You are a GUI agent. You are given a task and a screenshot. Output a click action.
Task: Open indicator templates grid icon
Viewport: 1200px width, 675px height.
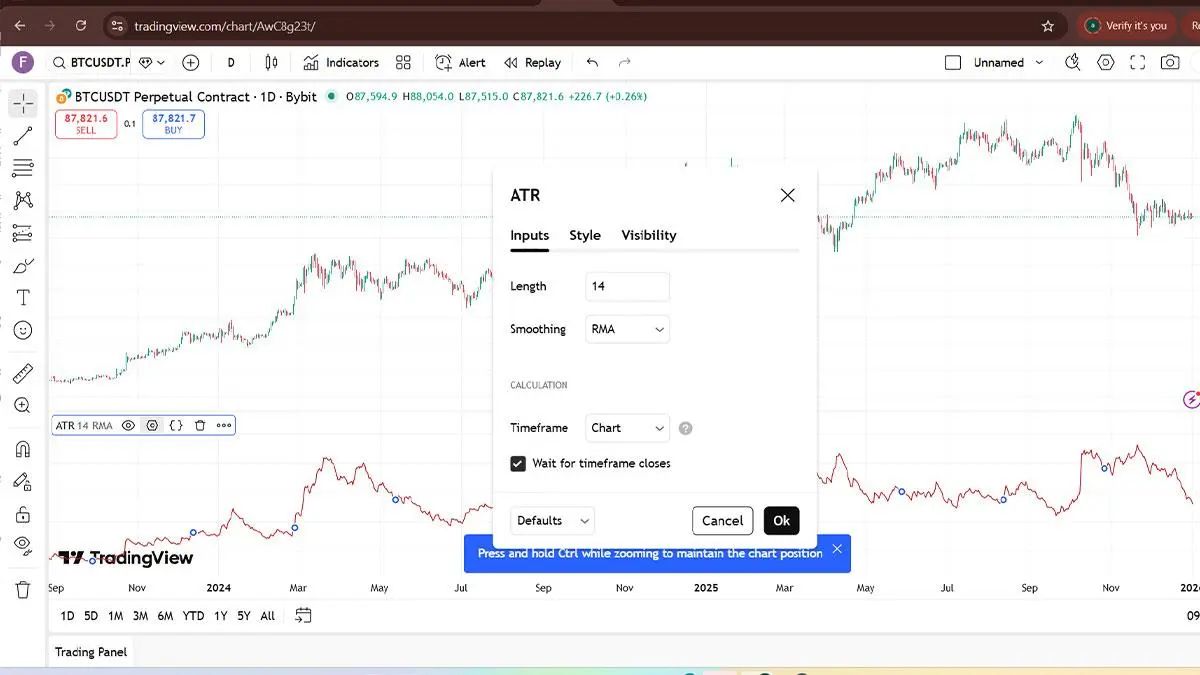[x=403, y=62]
